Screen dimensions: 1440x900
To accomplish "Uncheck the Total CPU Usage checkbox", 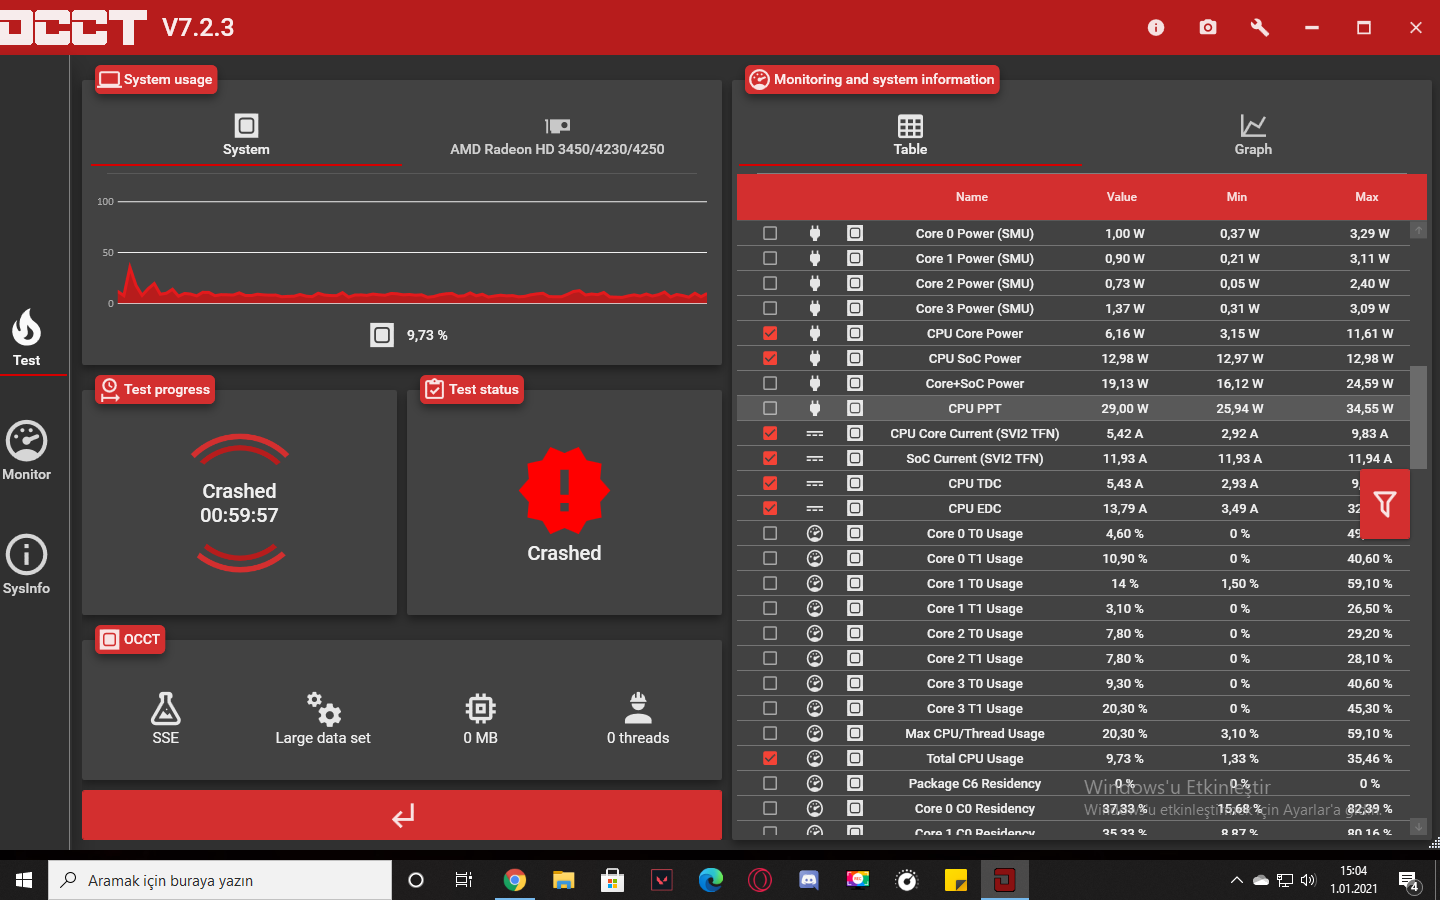I will [770, 758].
